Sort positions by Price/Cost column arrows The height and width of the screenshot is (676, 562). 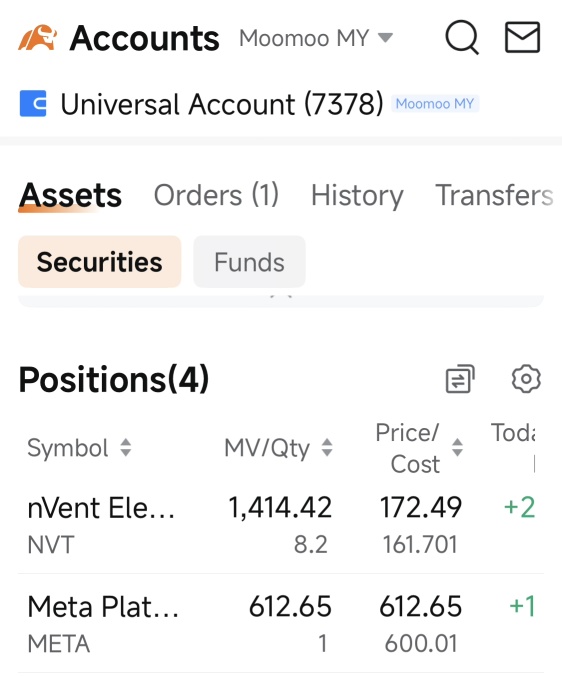click(x=457, y=448)
